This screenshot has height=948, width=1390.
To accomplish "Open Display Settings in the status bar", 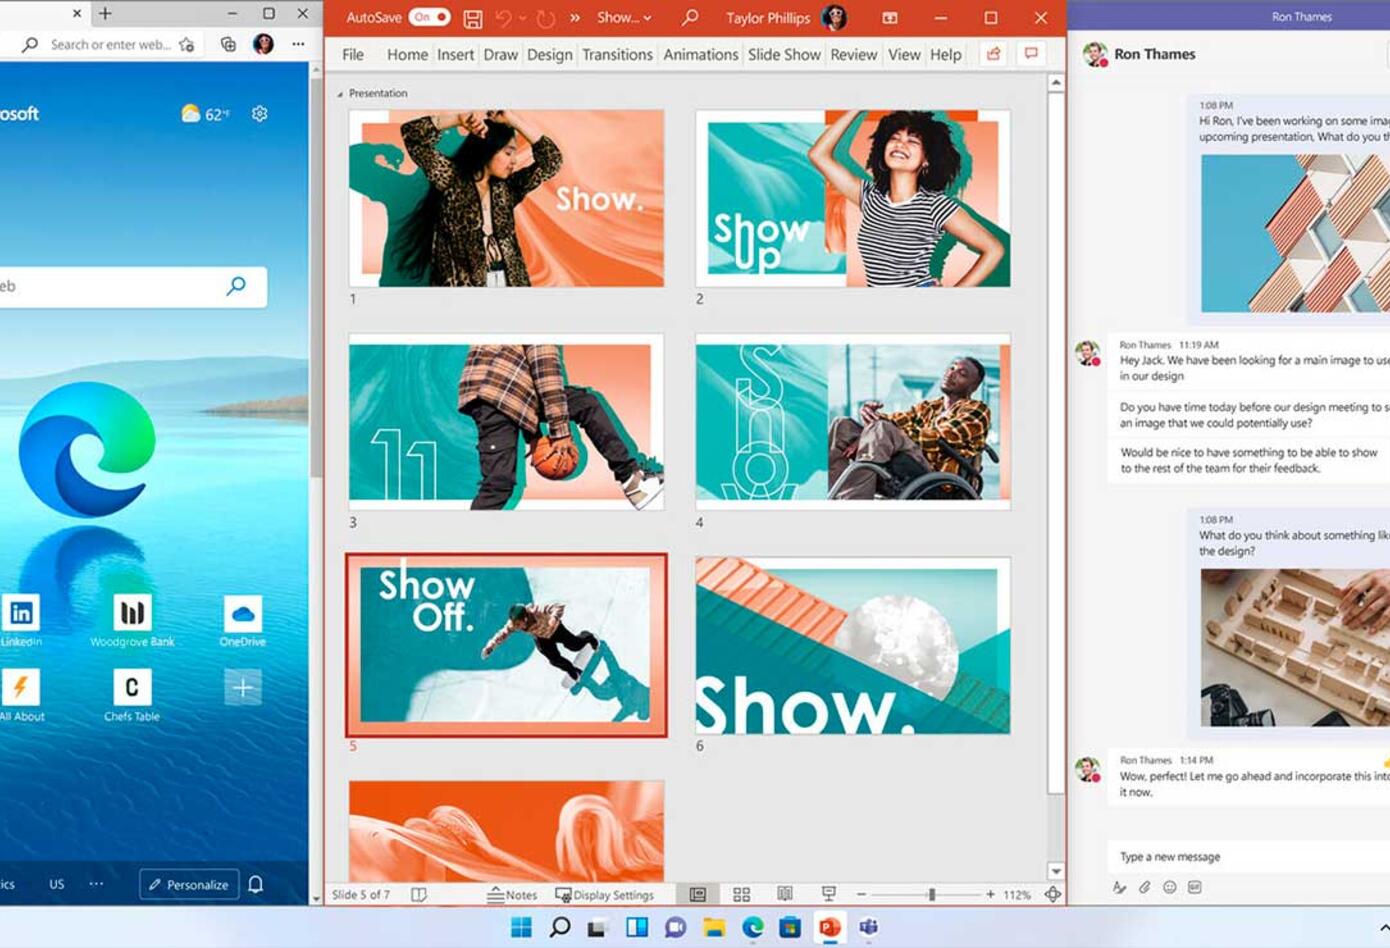I will tap(604, 895).
